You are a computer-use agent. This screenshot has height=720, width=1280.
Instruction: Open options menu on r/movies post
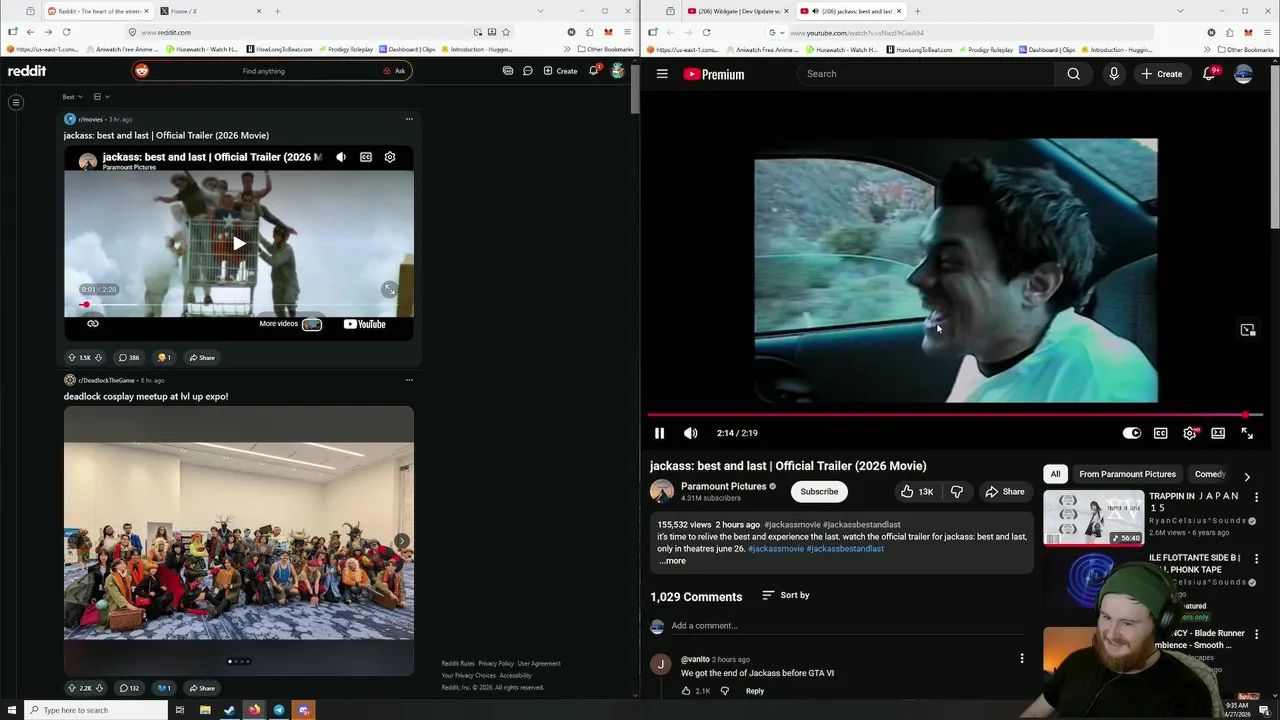(409, 119)
